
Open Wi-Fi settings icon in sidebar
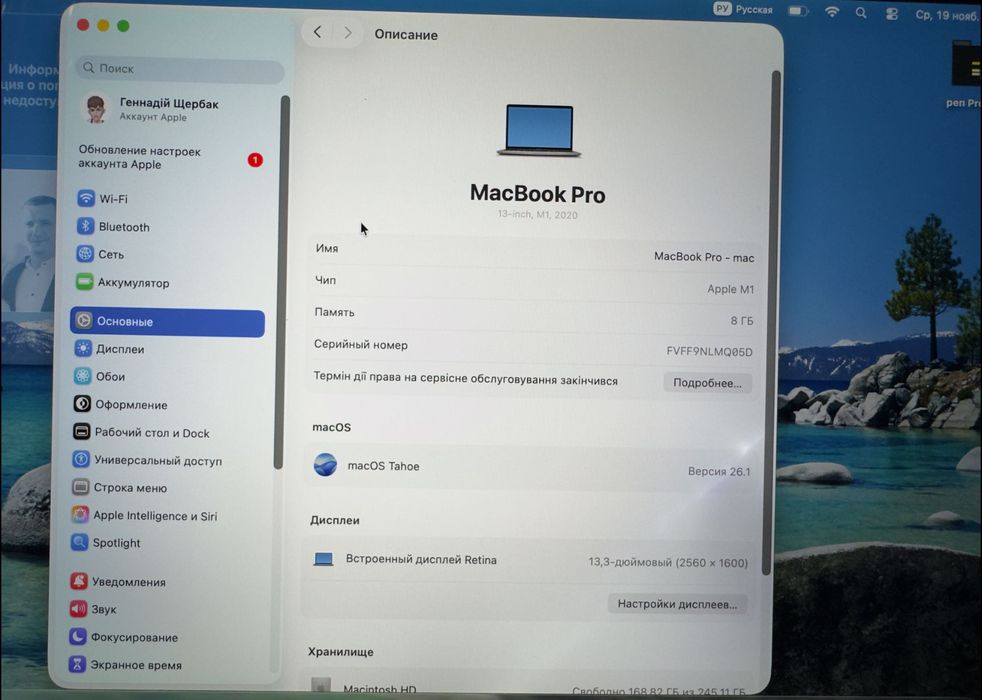coord(86,198)
